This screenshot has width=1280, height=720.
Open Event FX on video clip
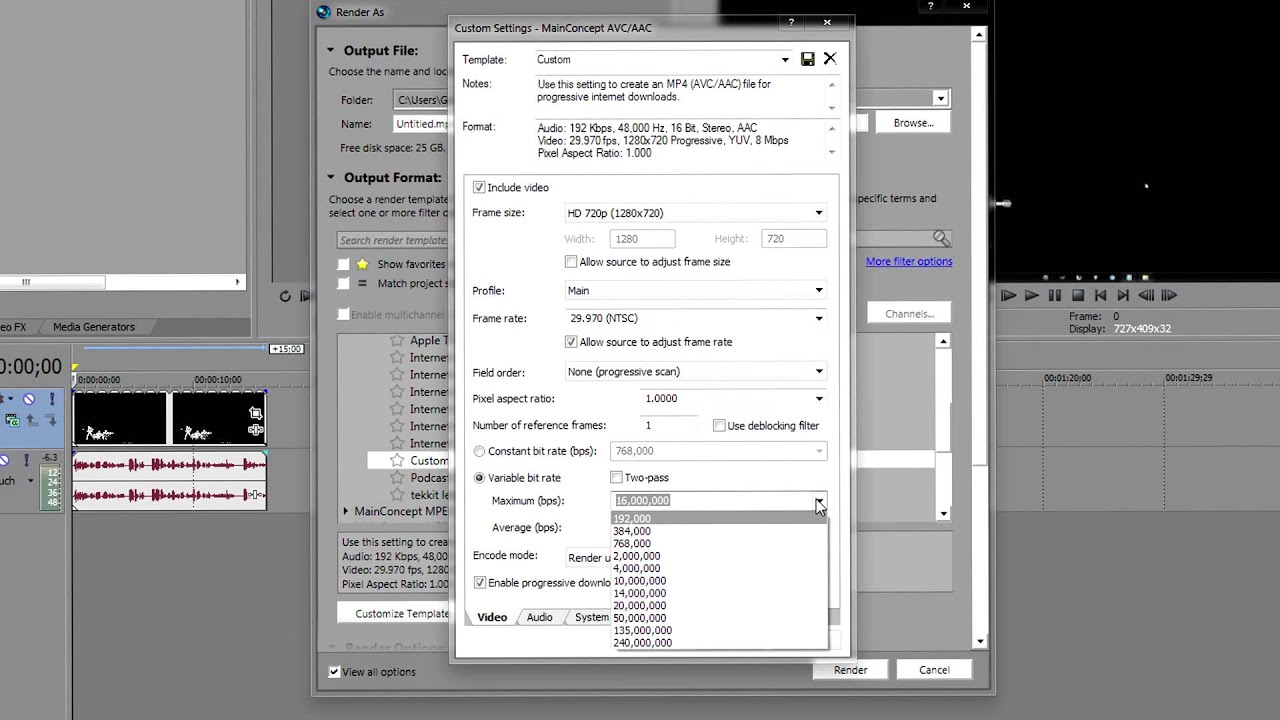(256, 430)
